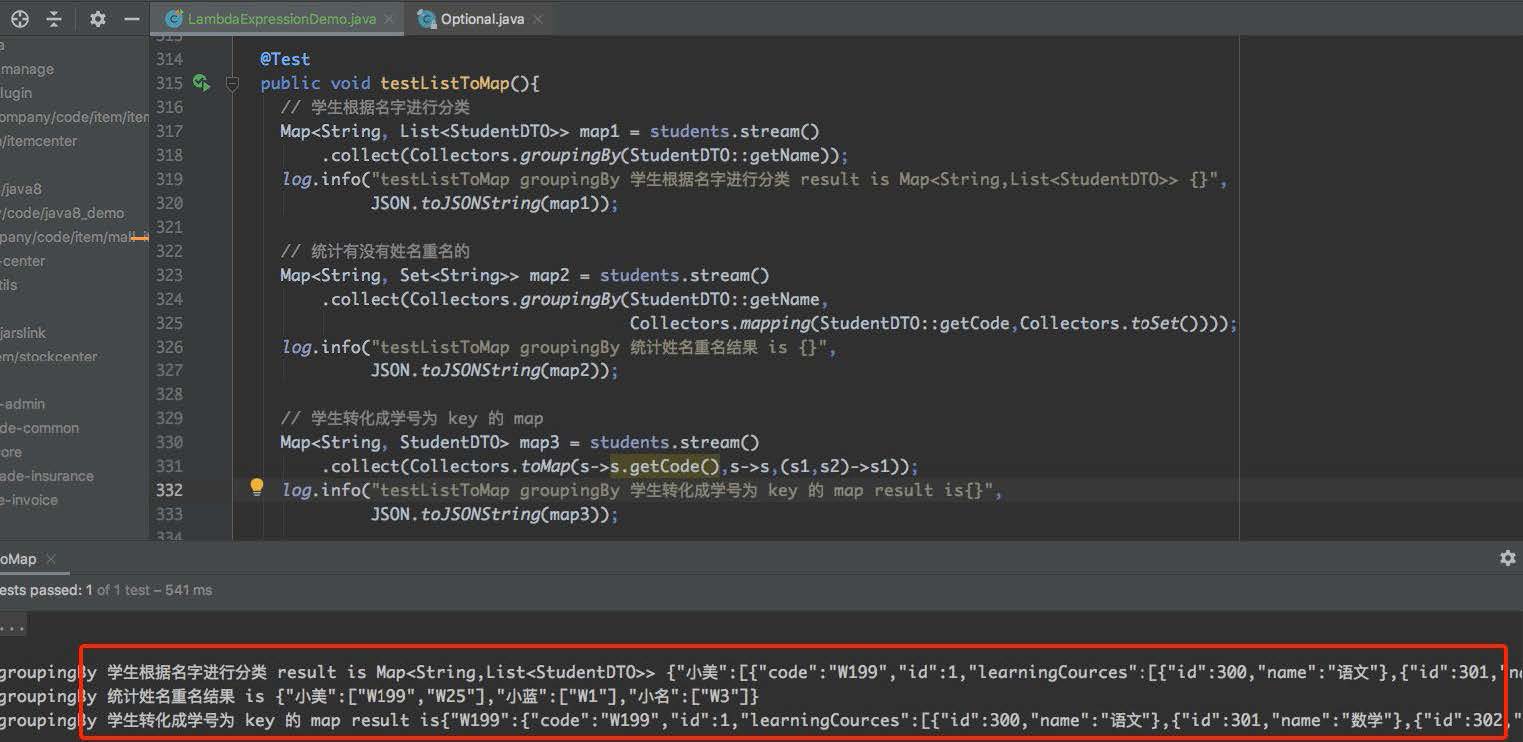The image size is (1523, 742).
Task: Click 'toSet' on line 325
Action: tap(1155, 323)
